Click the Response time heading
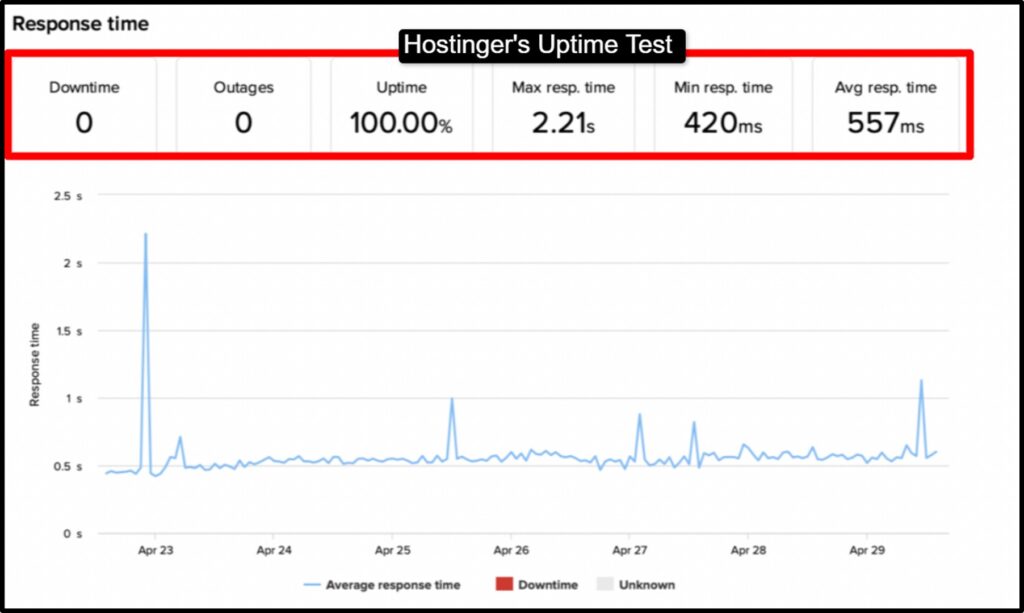1024x613 pixels. coord(80,24)
